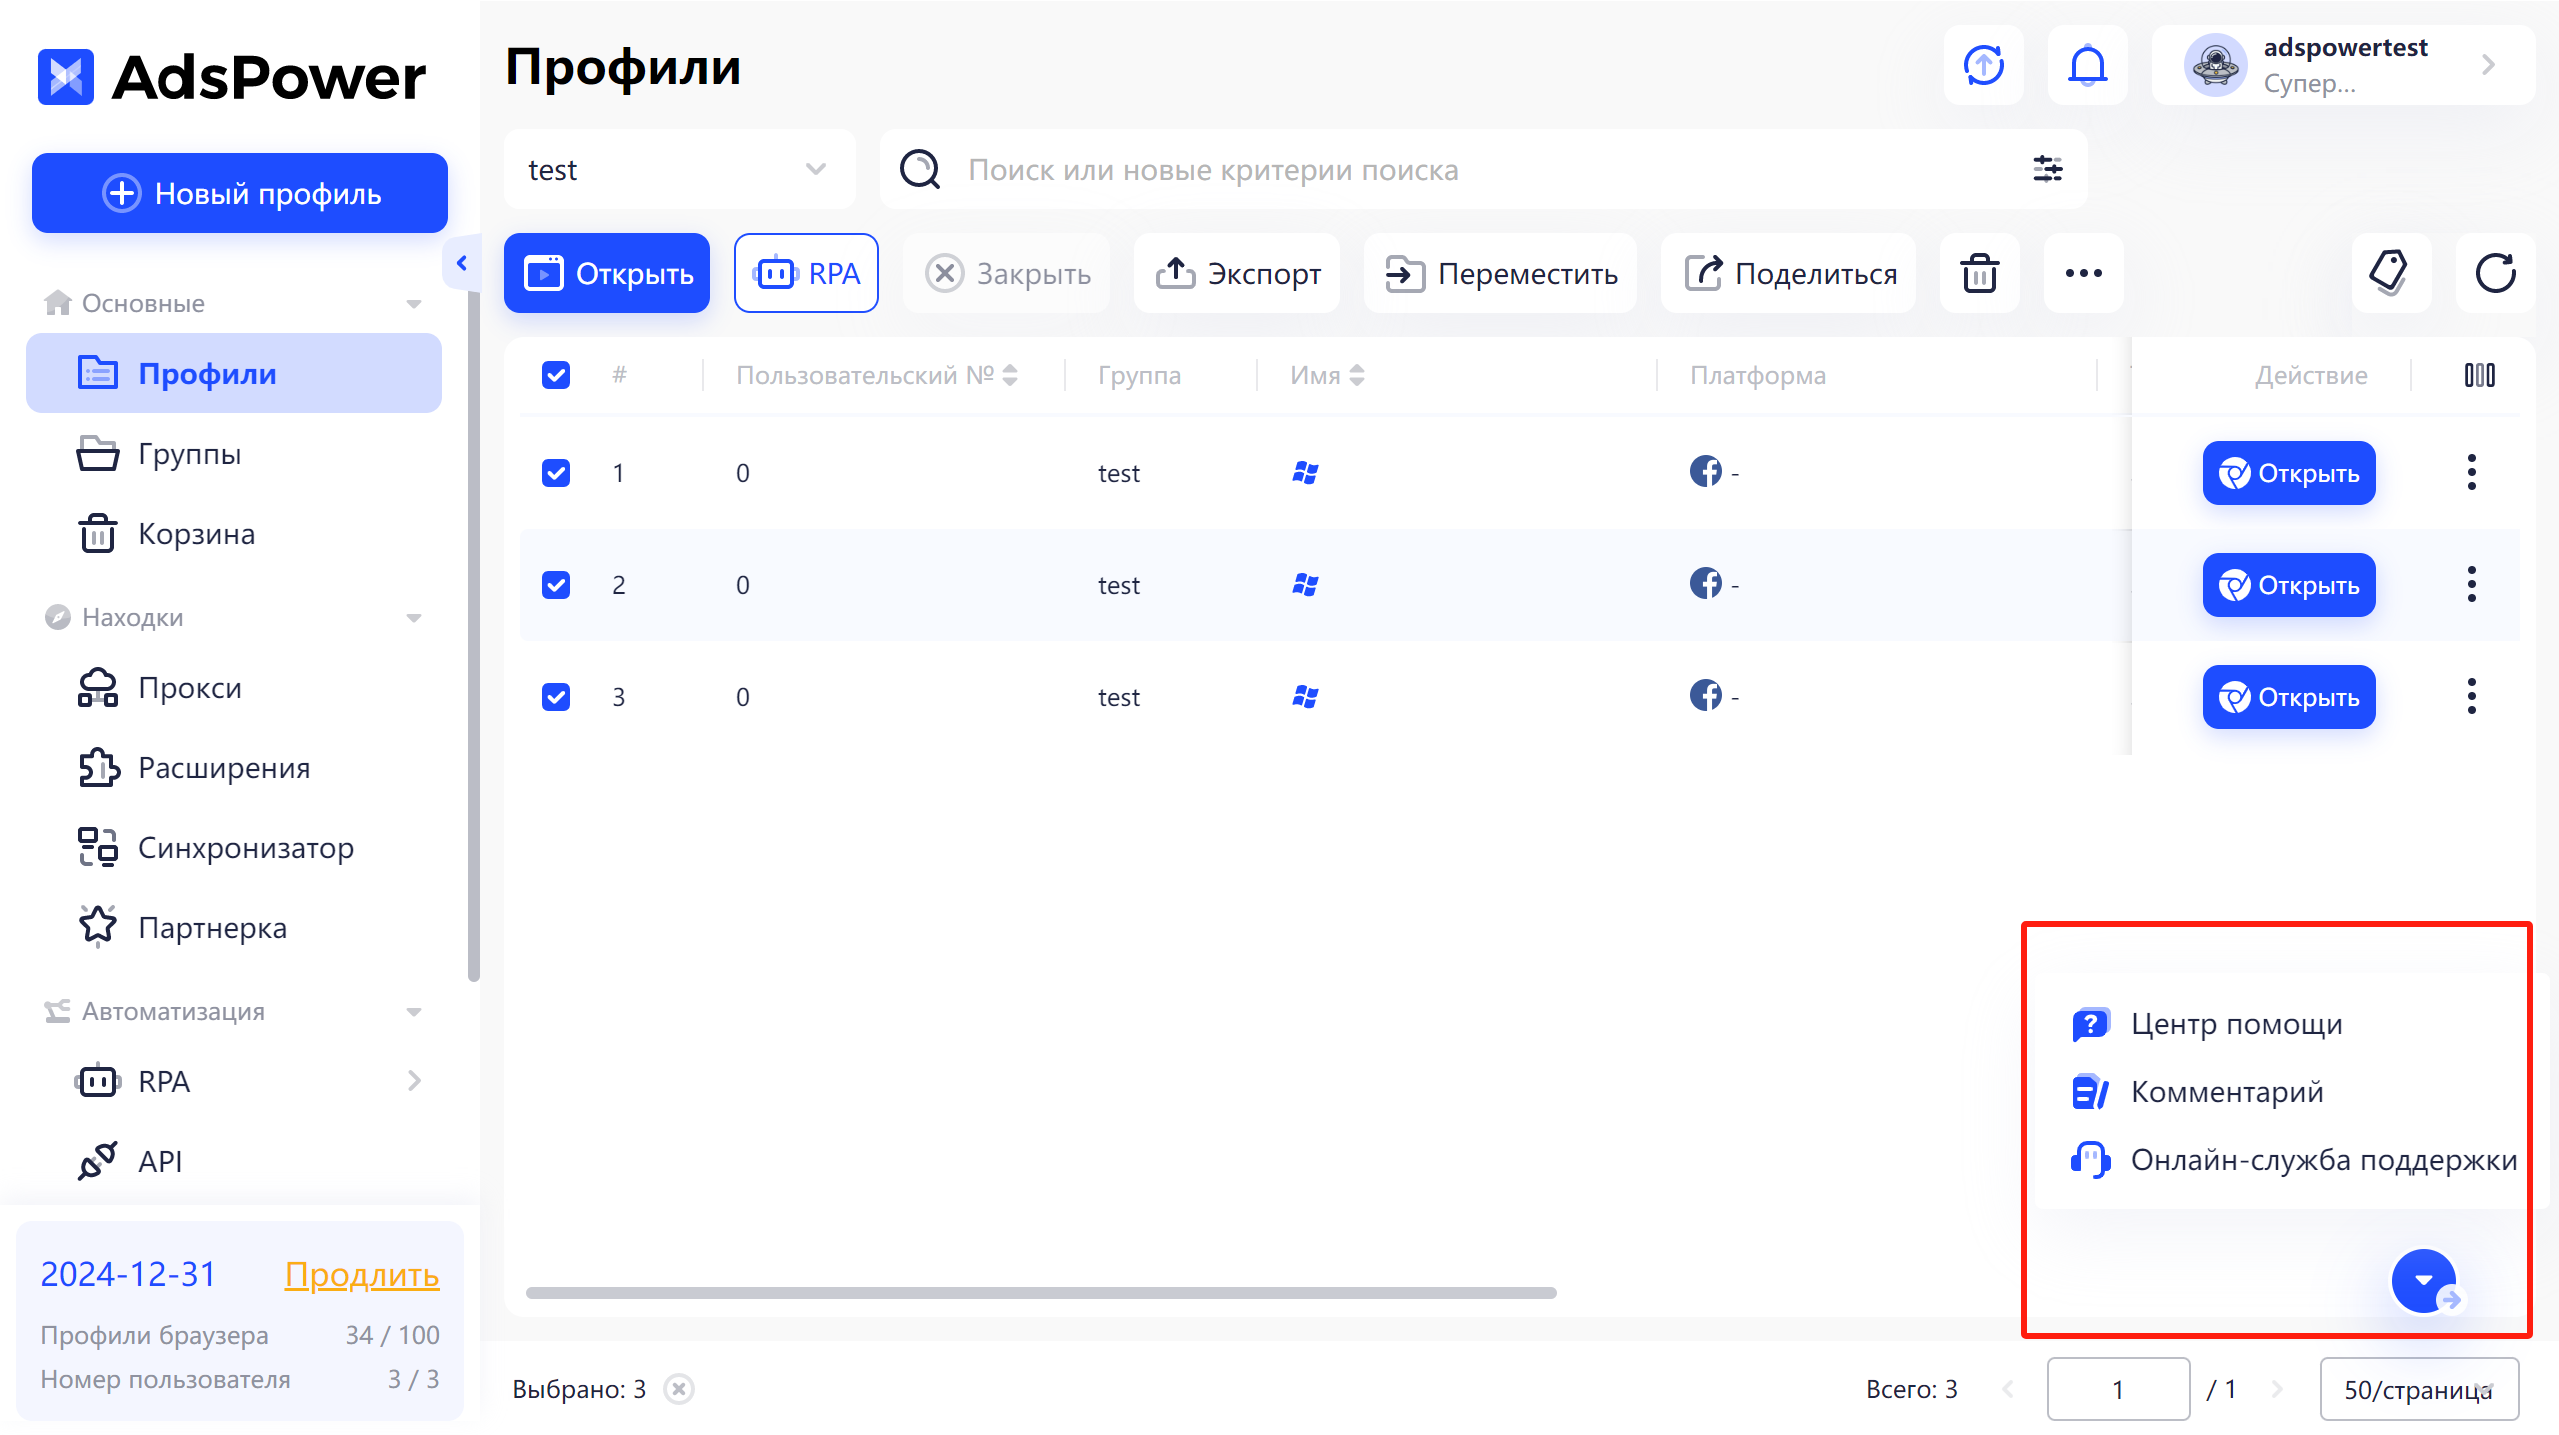Click the toolbar Открыть button
Viewport: 2559px width, 1435px height.
pyautogui.click(x=607, y=273)
